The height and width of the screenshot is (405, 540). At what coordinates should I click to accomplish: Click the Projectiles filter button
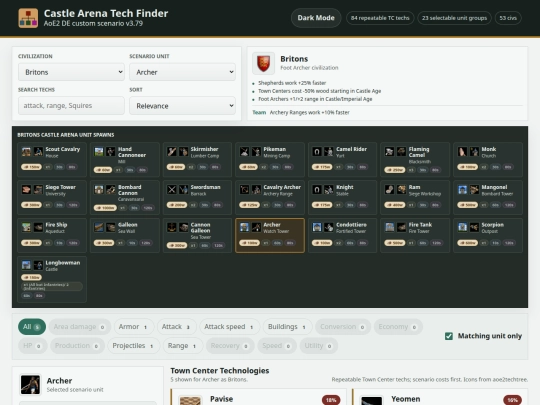tap(134, 346)
